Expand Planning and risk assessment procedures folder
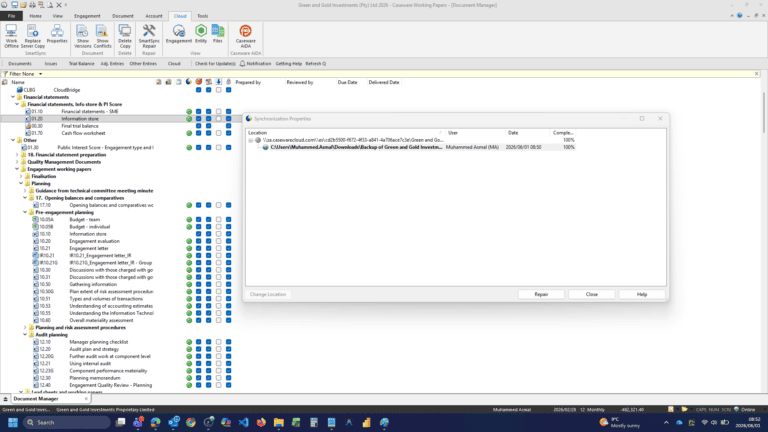 [x=25, y=328]
